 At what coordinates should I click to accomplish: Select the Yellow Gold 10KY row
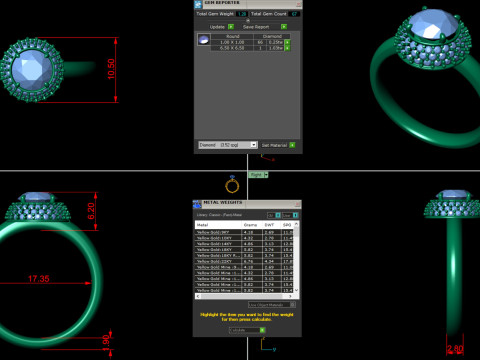coord(244,238)
